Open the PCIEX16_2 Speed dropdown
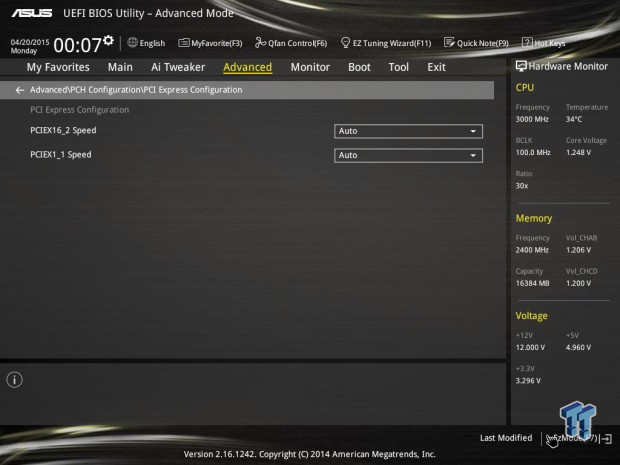Screen dimensions: 620x465 (408, 131)
